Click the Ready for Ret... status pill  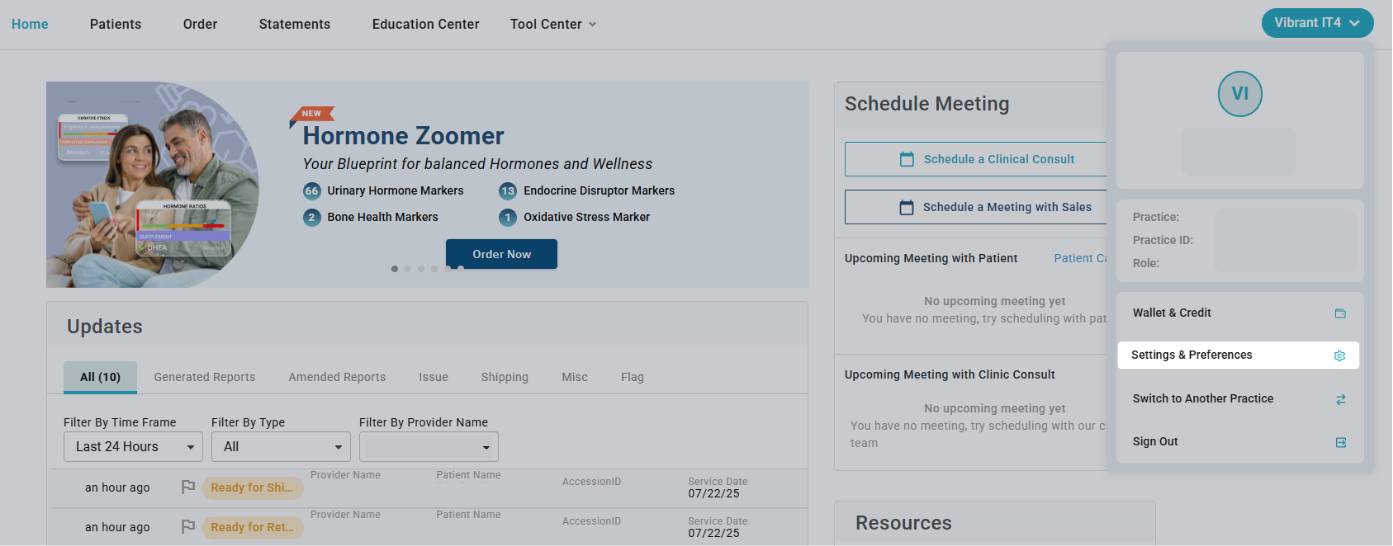click(x=252, y=527)
